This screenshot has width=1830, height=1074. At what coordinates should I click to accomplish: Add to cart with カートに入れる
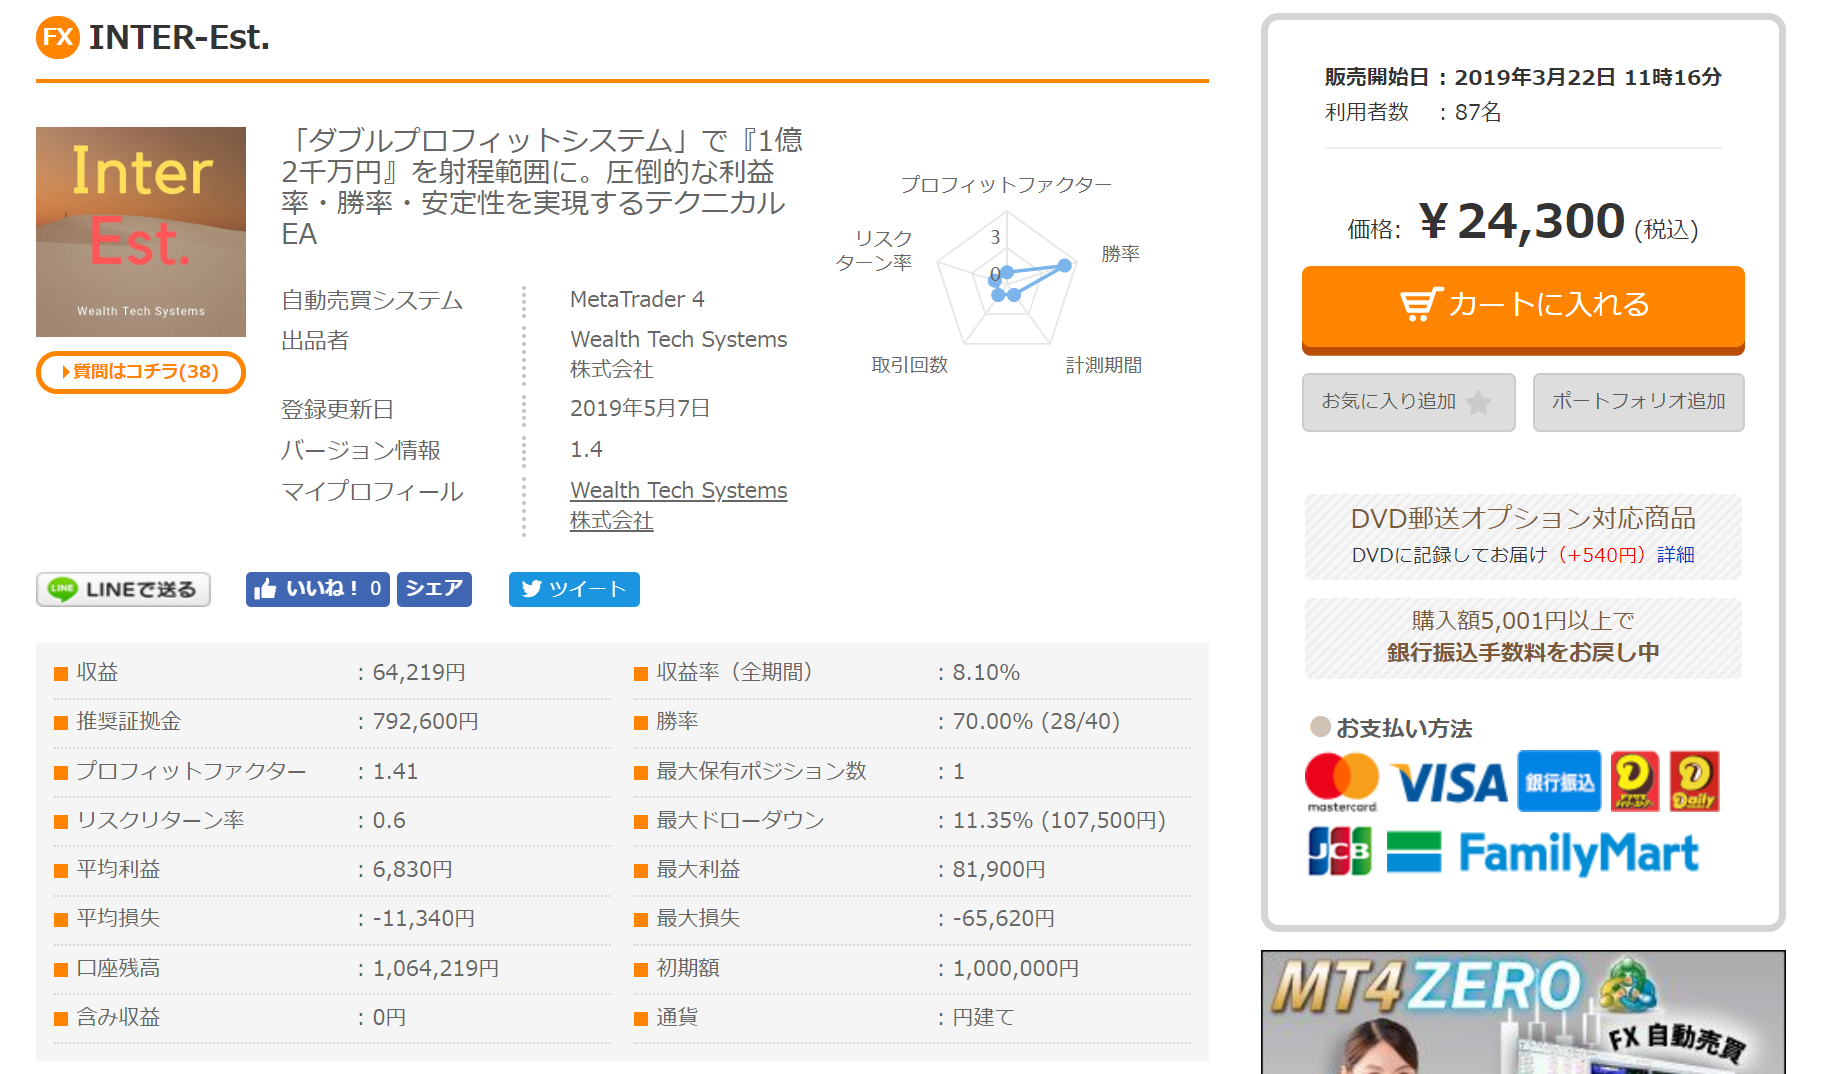[1523, 308]
